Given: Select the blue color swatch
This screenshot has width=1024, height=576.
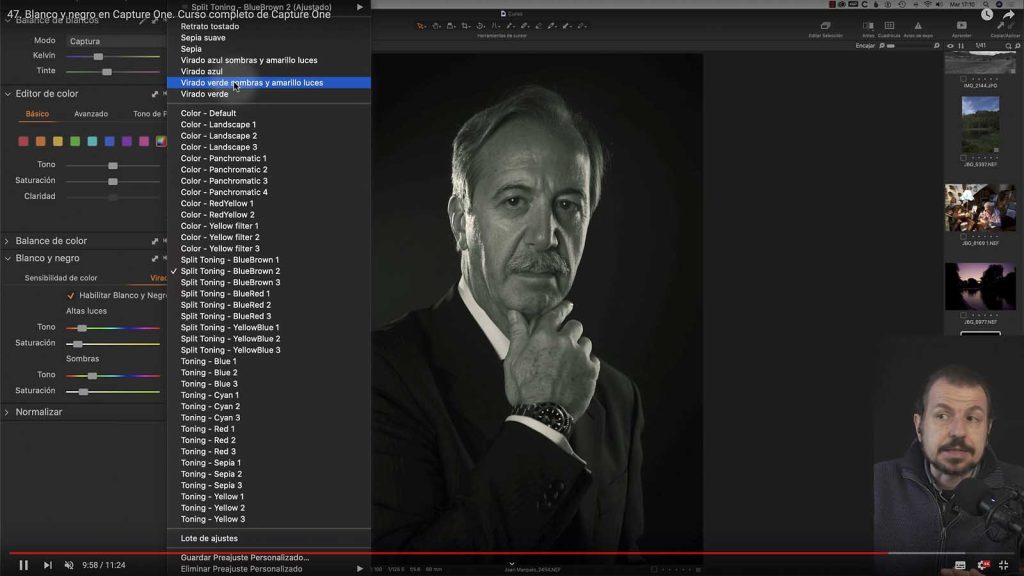Looking at the screenshot, I should [x=110, y=141].
